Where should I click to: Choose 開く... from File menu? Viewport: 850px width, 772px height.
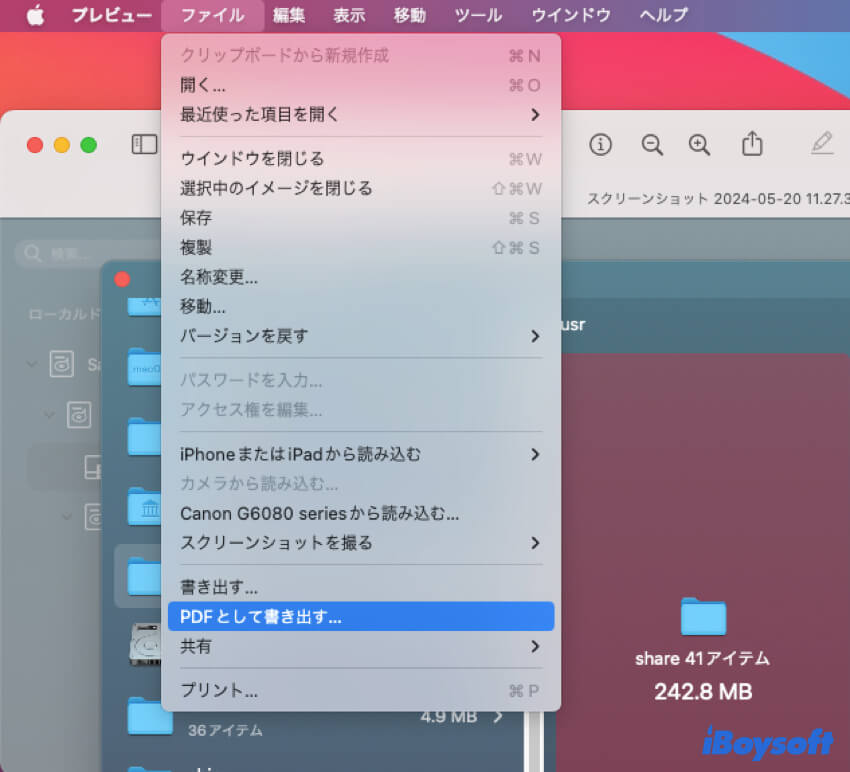[361, 85]
